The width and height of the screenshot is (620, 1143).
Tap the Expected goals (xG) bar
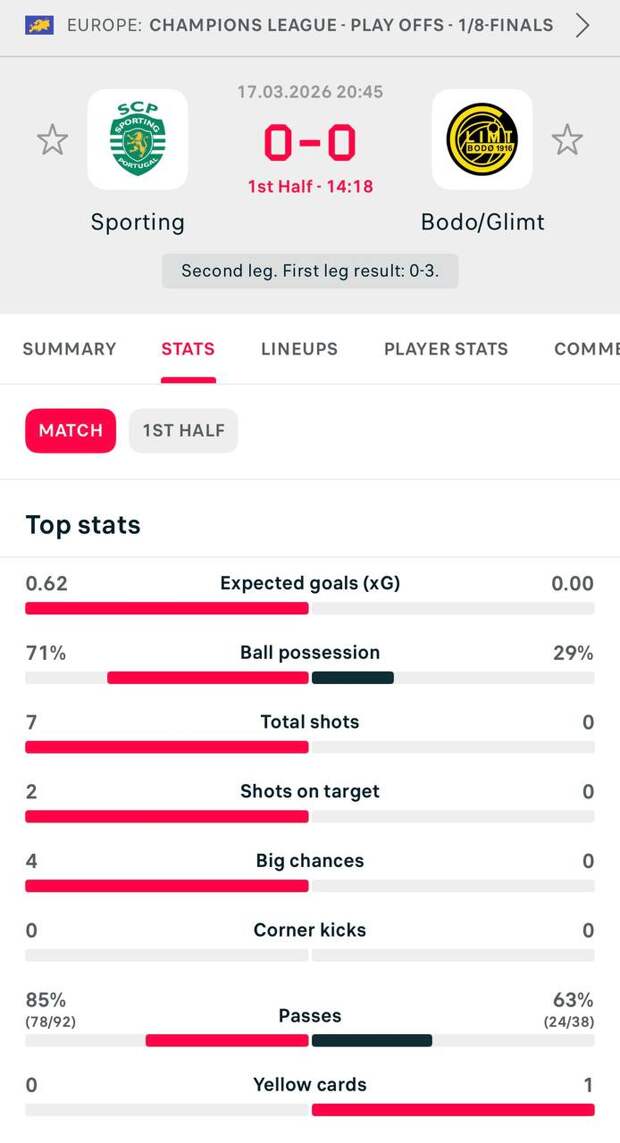click(310, 608)
